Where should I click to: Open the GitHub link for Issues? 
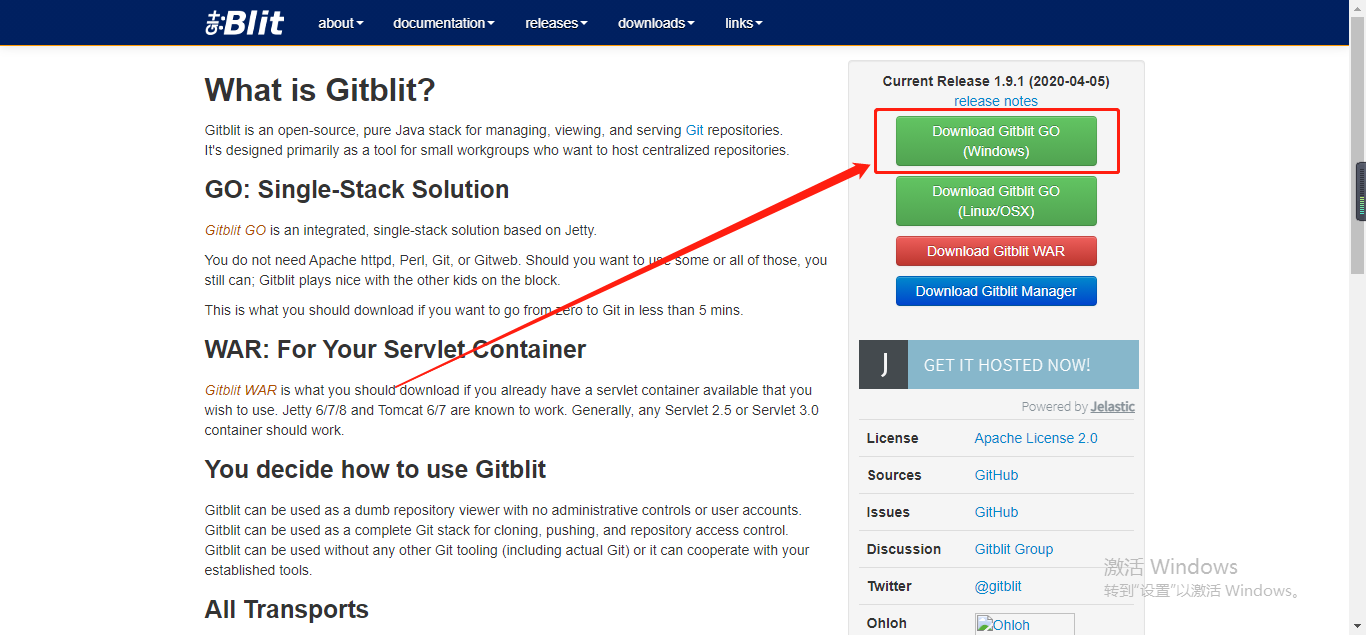tap(996, 512)
